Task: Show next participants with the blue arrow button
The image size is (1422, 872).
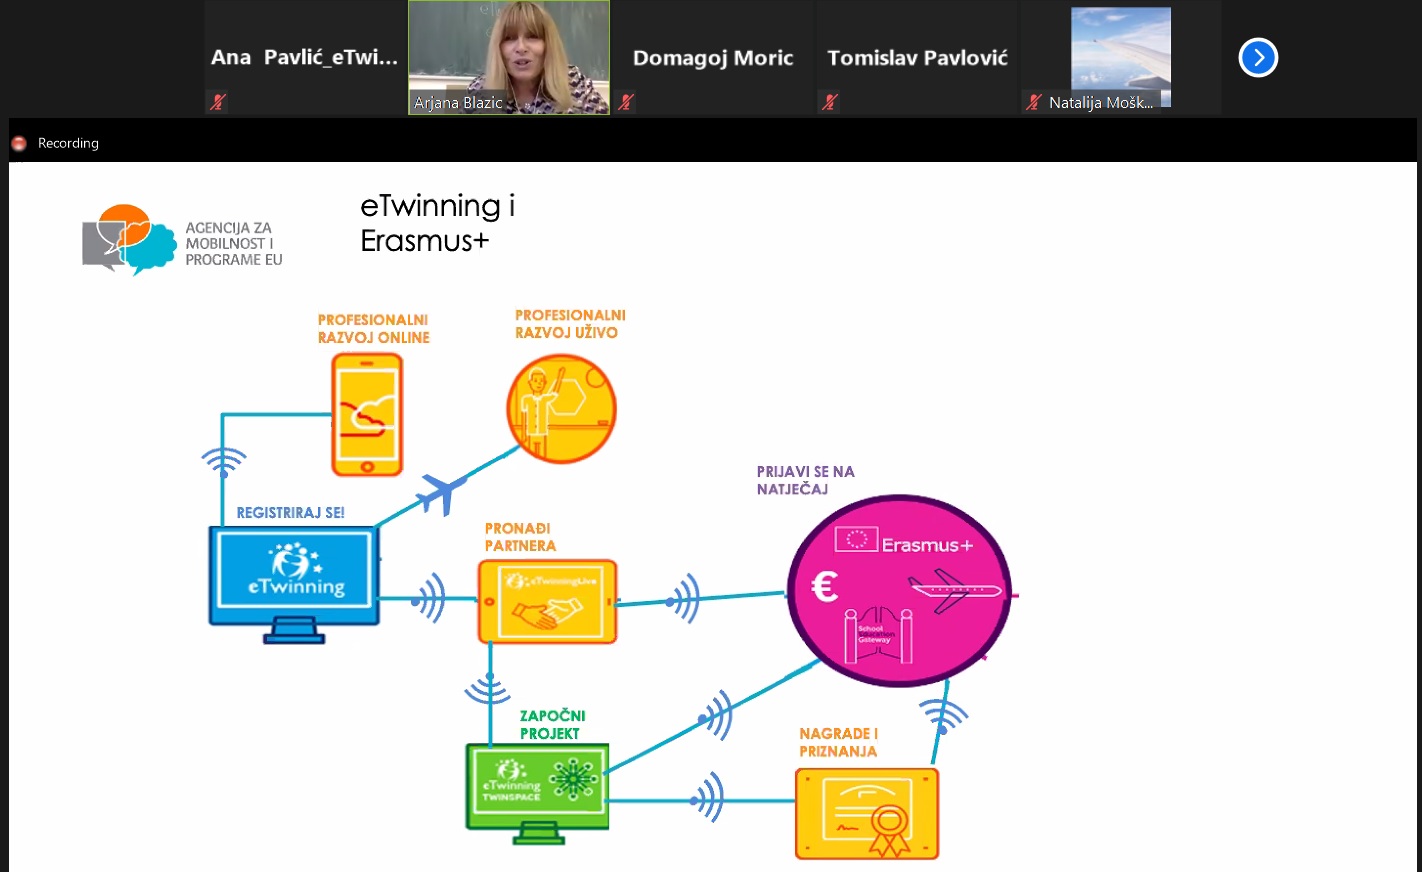Action: pos(1258,58)
